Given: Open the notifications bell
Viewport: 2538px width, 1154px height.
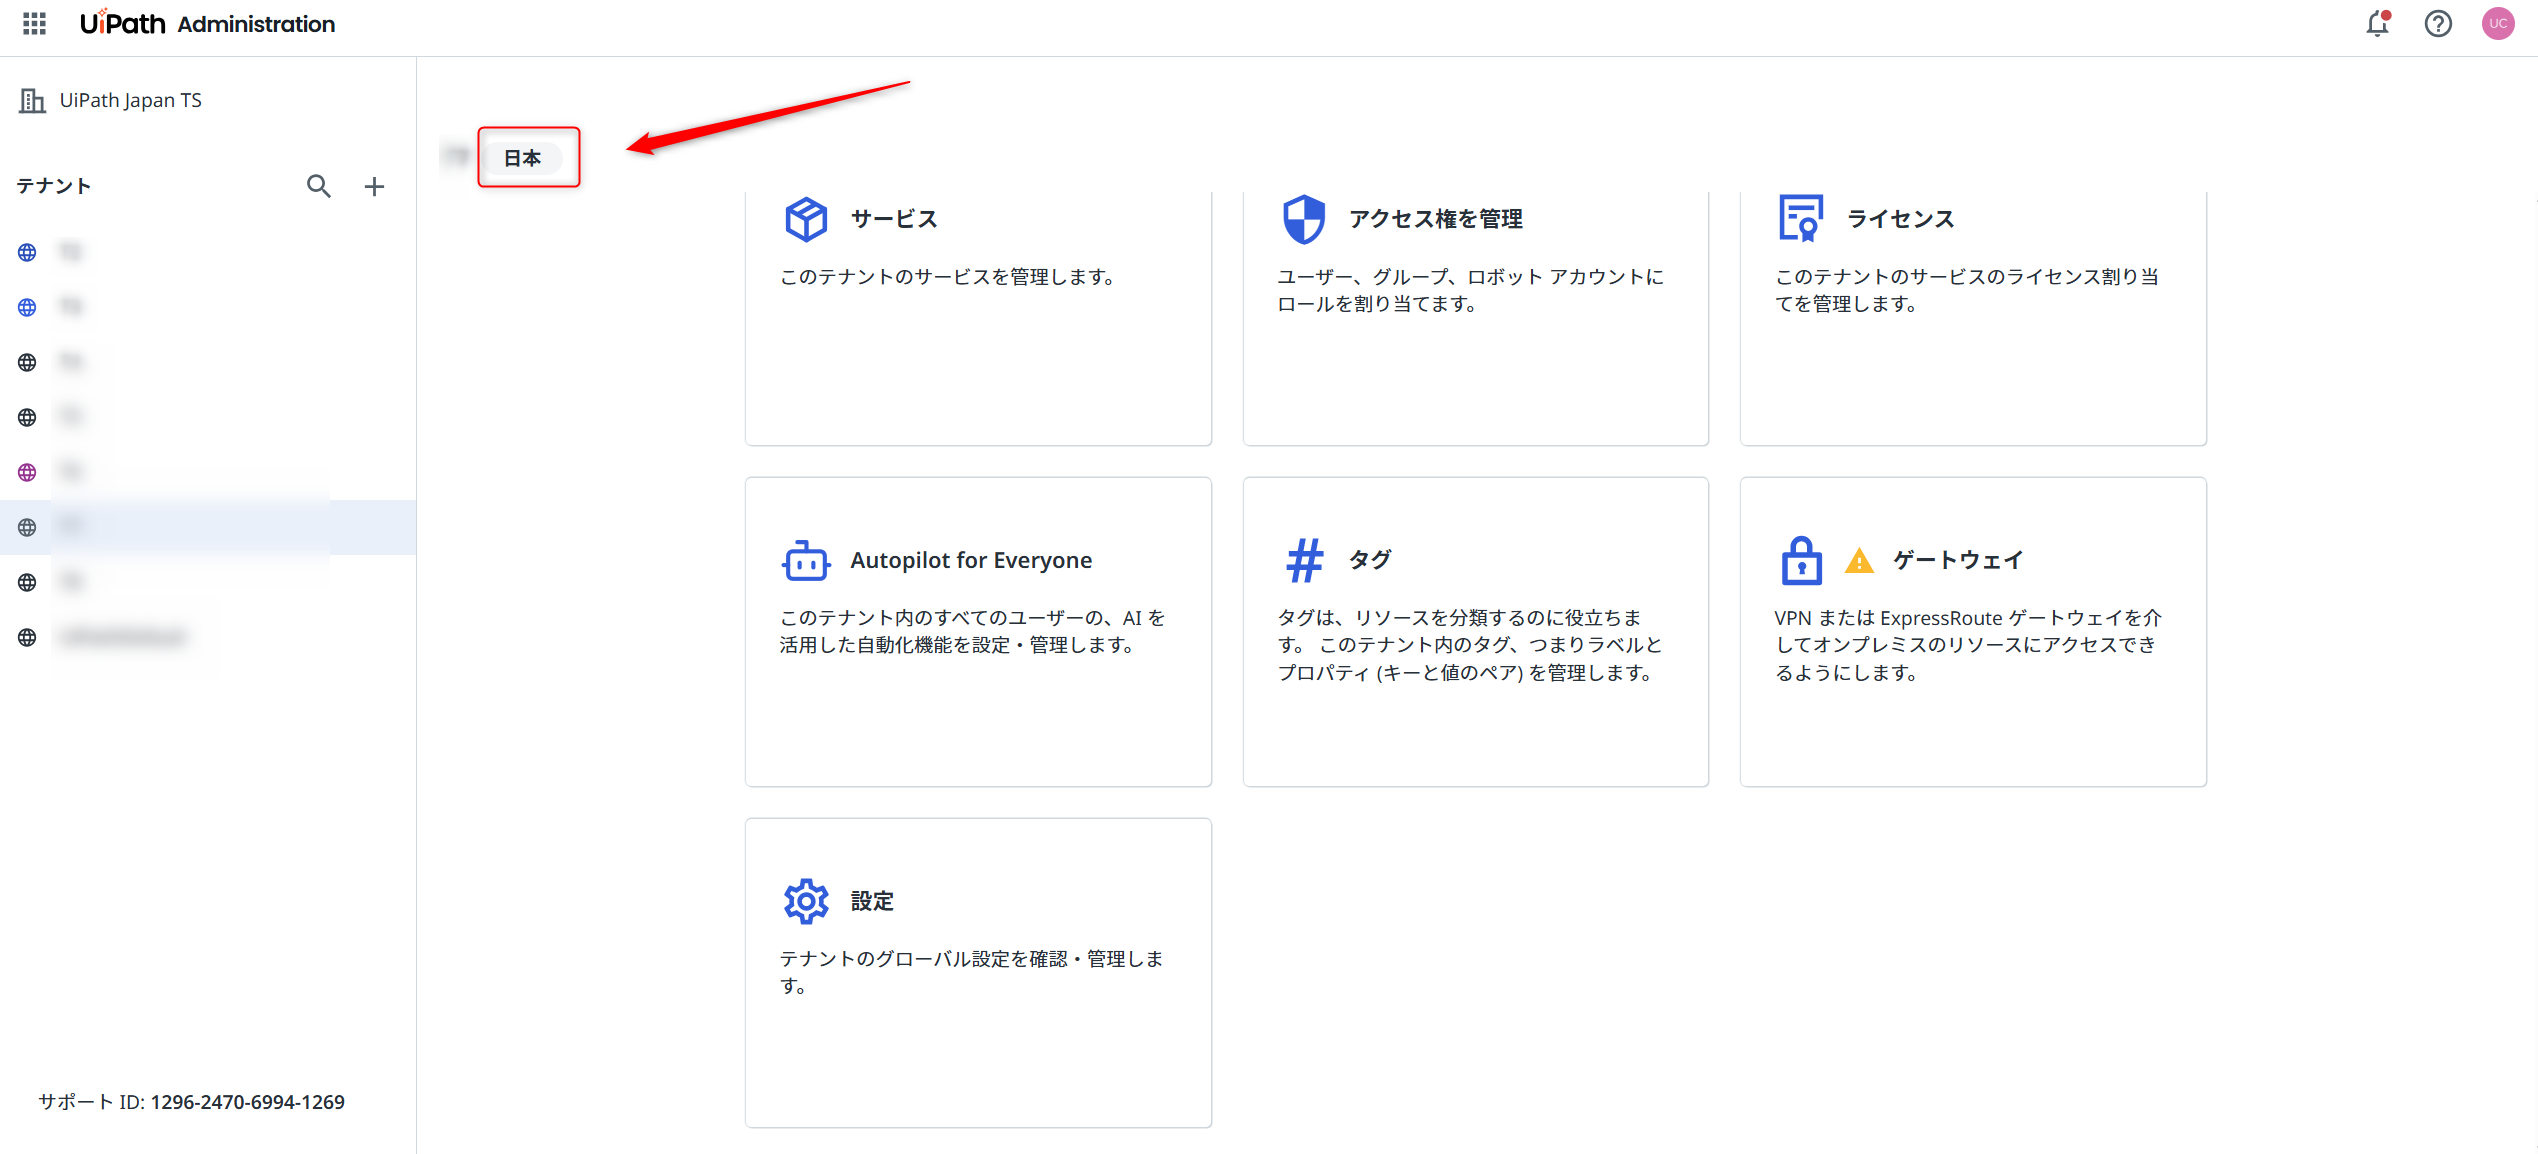Looking at the screenshot, I should (x=2377, y=23).
